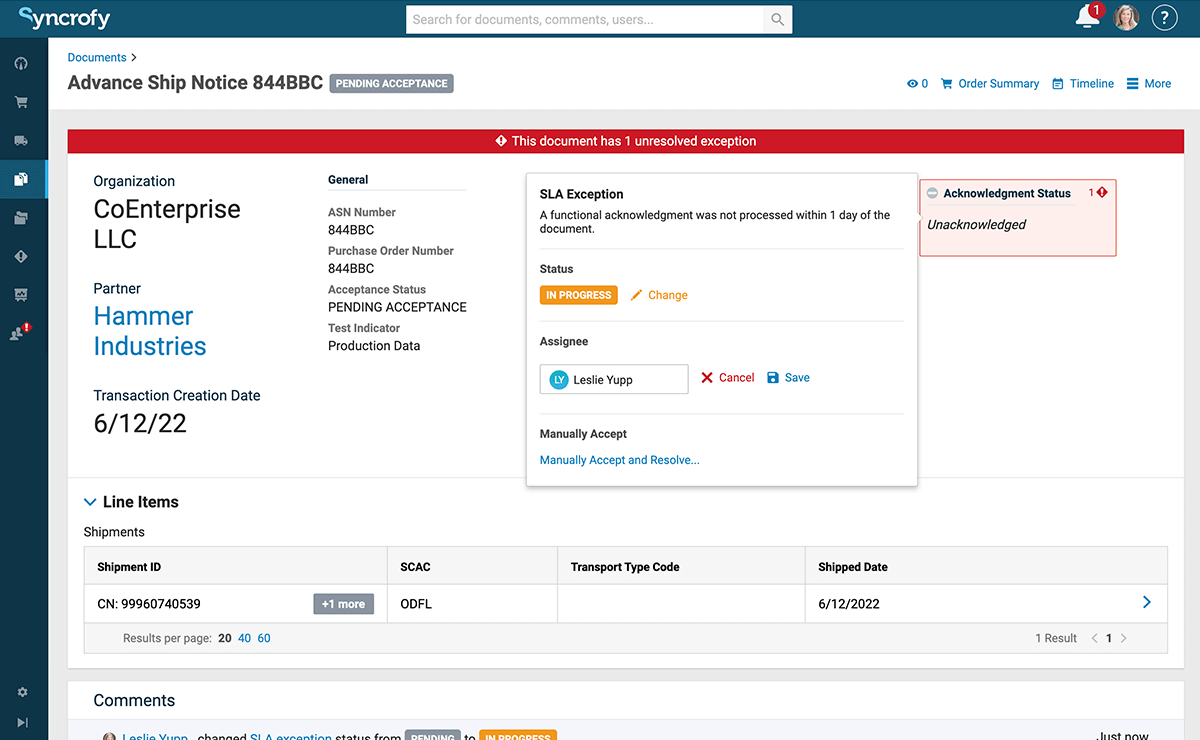Collapse the Line Items section
The width and height of the screenshot is (1200, 740).
[x=90, y=502]
